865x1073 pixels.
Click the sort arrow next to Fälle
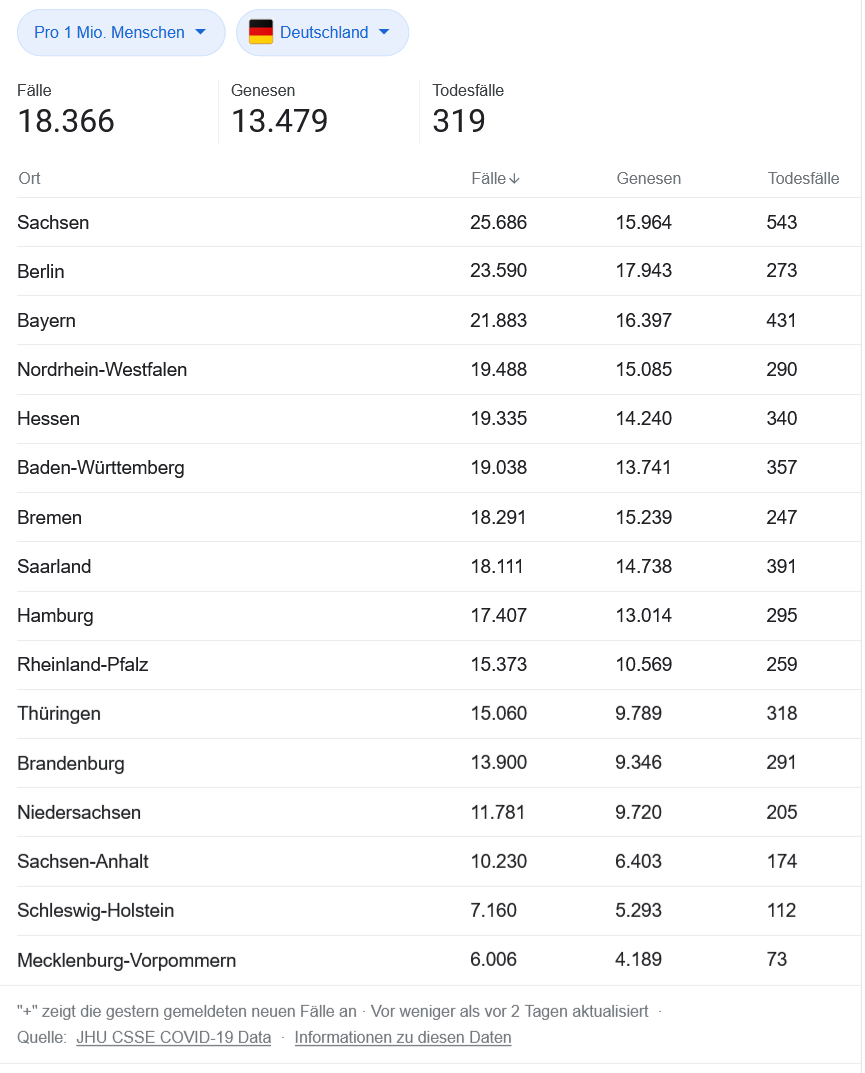pos(516,178)
